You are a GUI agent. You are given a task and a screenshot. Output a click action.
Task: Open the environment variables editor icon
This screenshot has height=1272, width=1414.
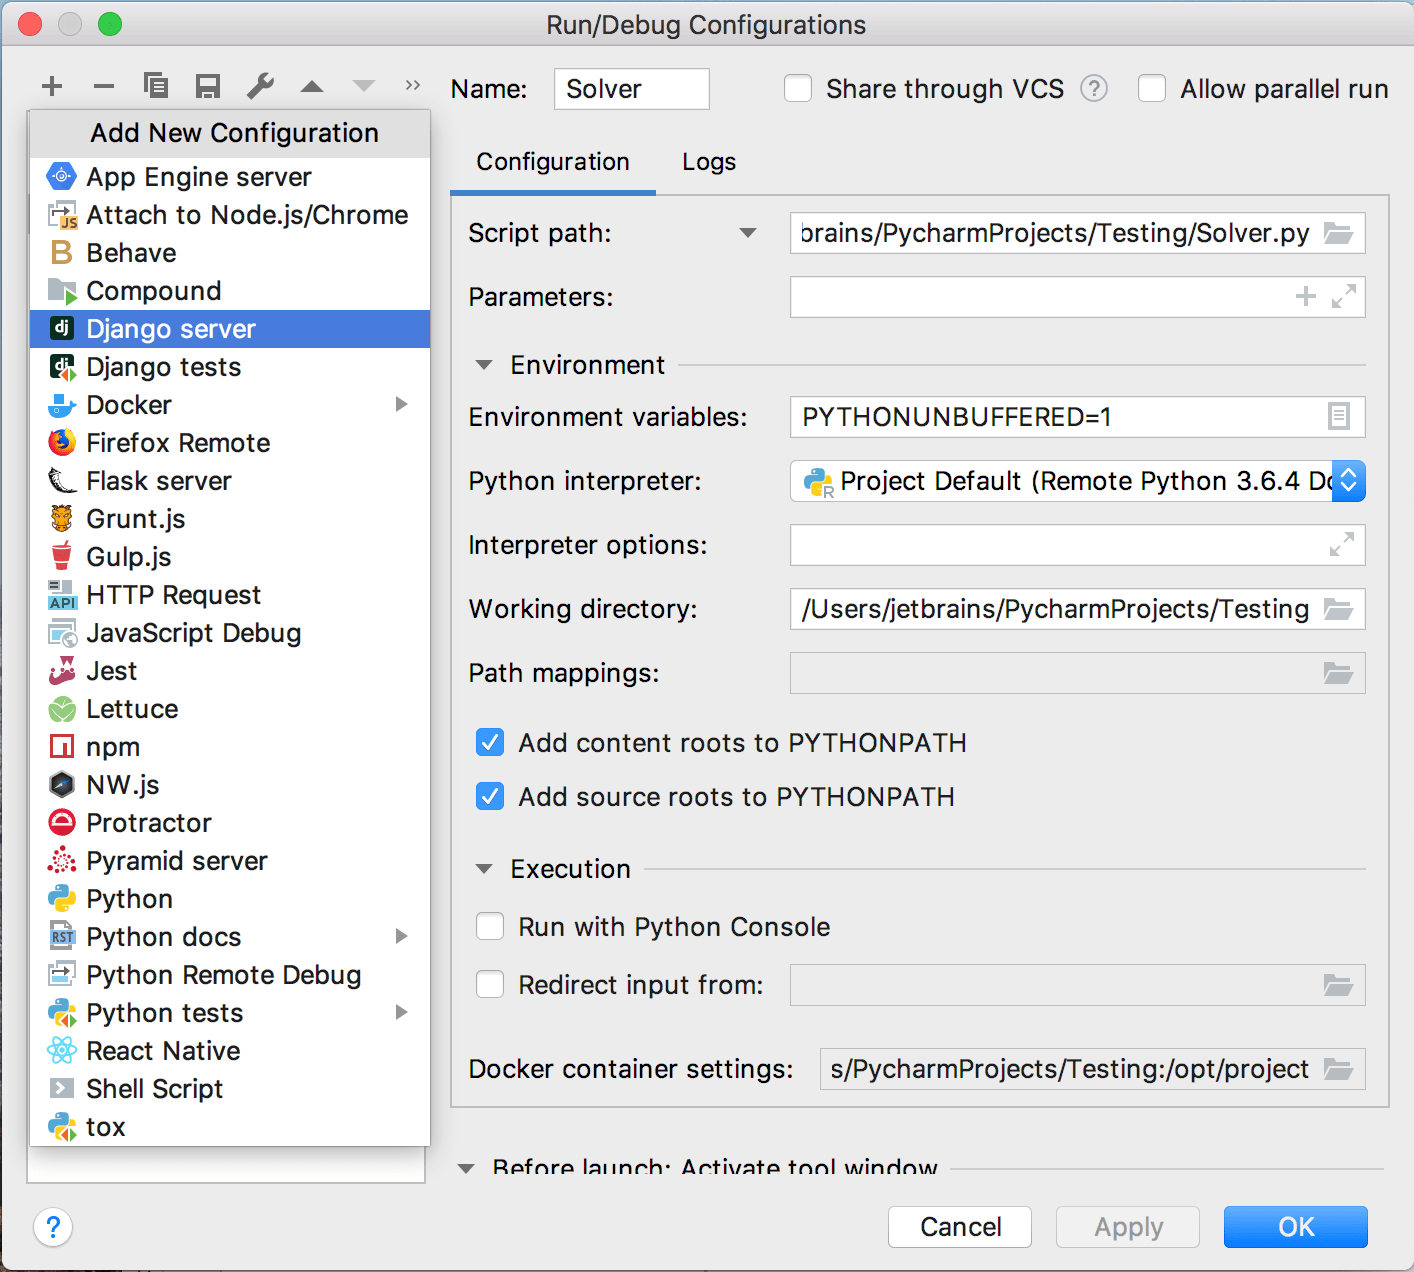click(1338, 417)
